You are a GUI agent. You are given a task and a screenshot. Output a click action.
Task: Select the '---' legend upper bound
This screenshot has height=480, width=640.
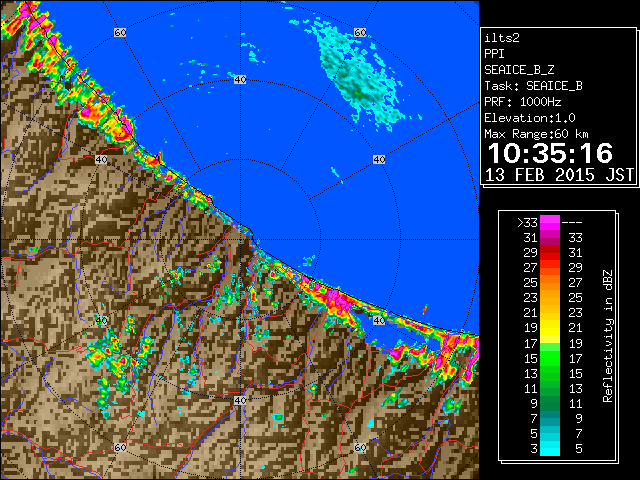click(x=572, y=223)
